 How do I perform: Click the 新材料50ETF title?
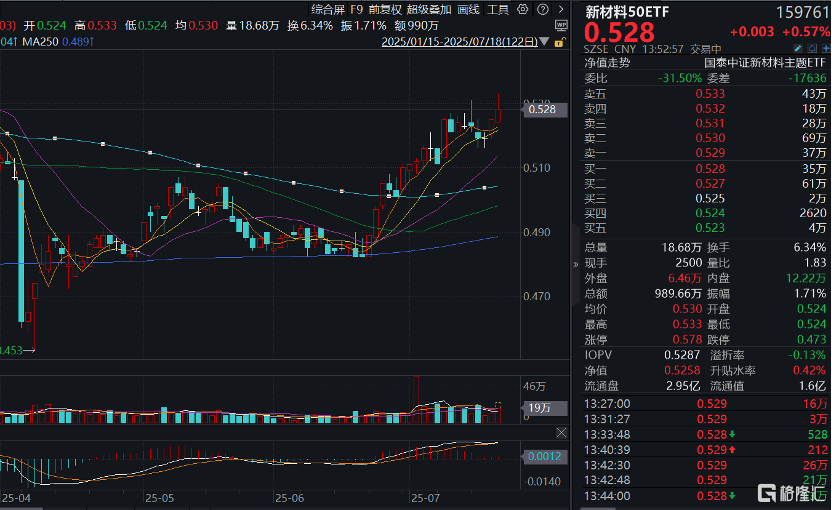coord(627,12)
